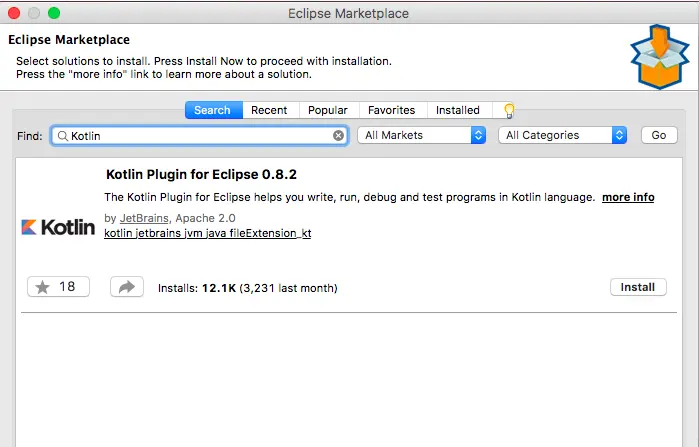Click the magnifying glass search icon
Image resolution: width=699 pixels, height=447 pixels.
point(63,136)
